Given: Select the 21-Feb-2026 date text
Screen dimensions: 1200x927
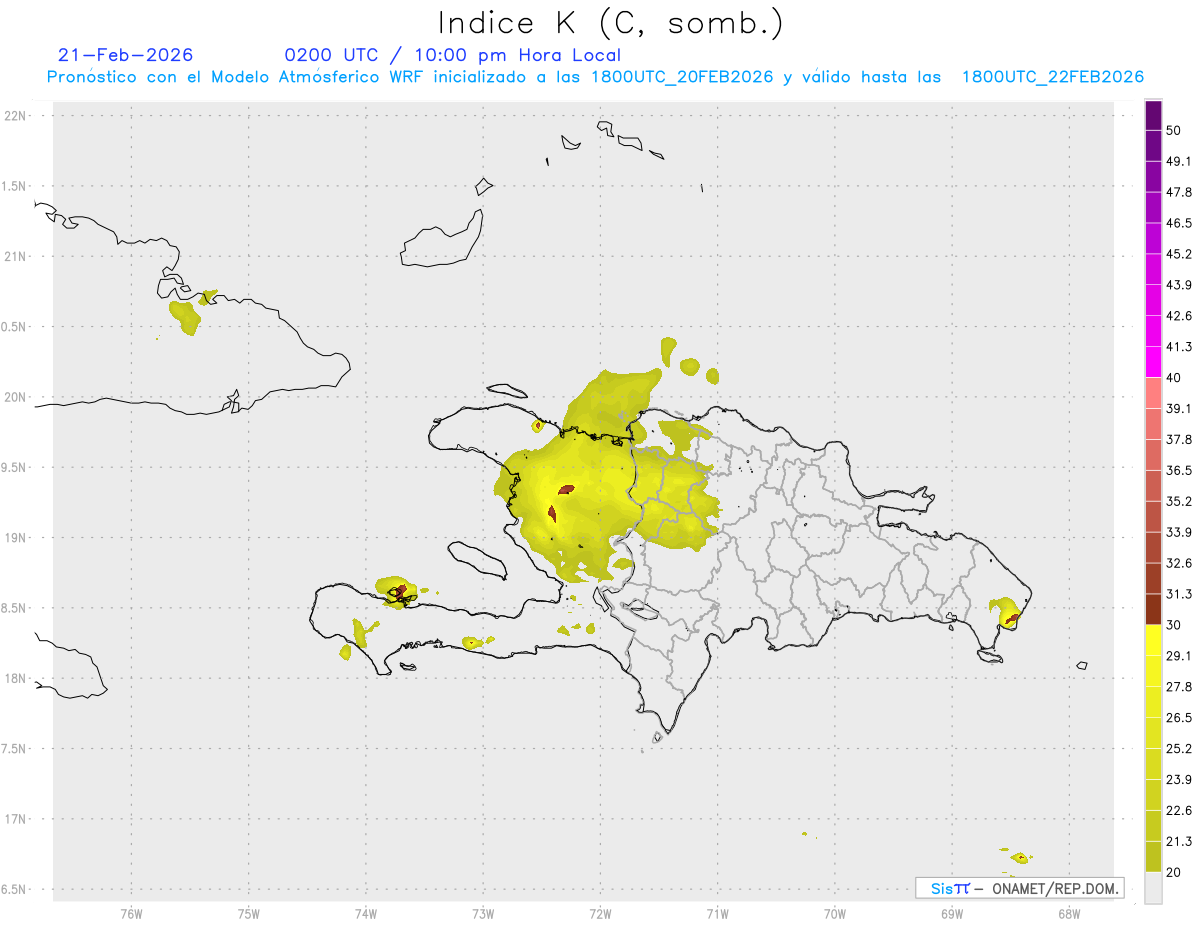Looking at the screenshot, I should click(125, 55).
